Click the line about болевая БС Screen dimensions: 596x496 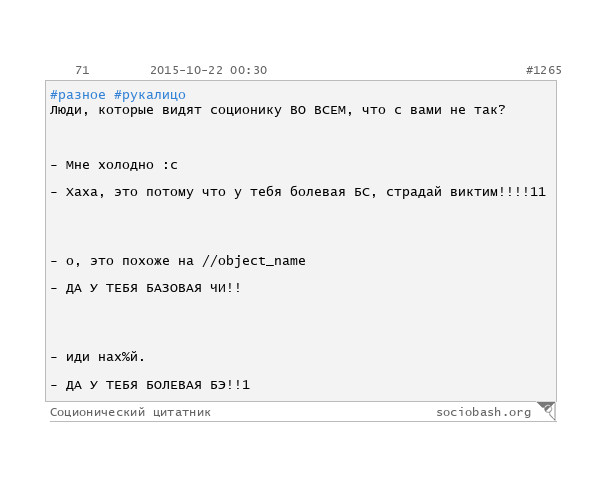click(x=298, y=192)
